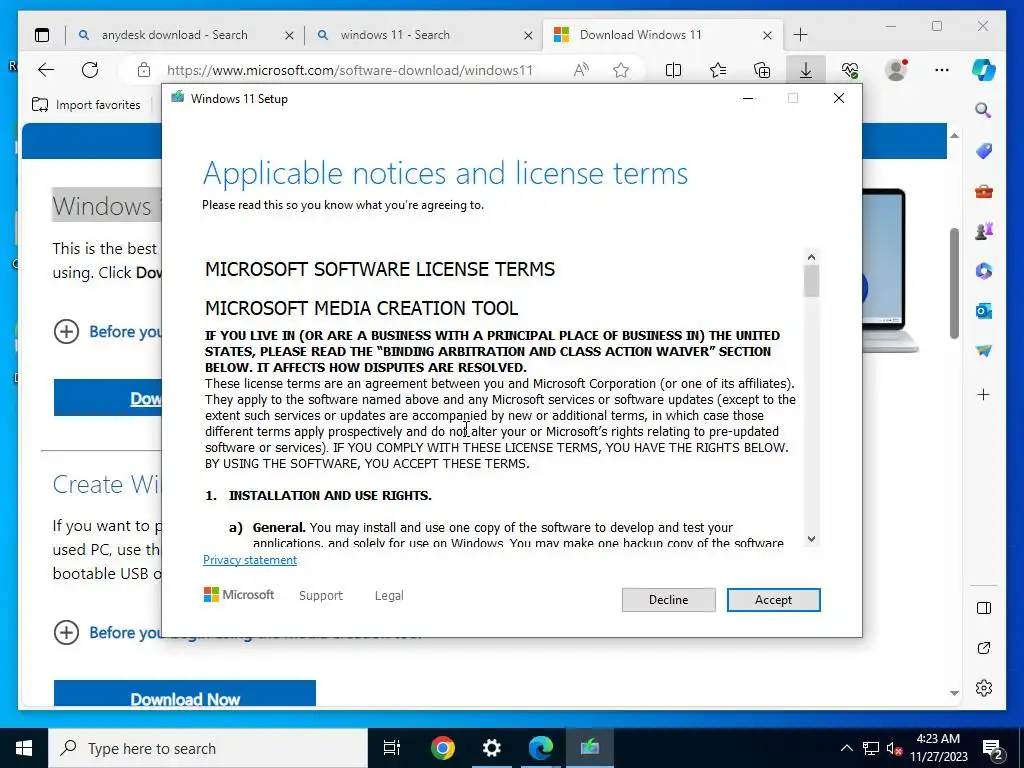This screenshot has width=1024, height=768.
Task: Click the Read aloud icon
Action: [581, 70]
